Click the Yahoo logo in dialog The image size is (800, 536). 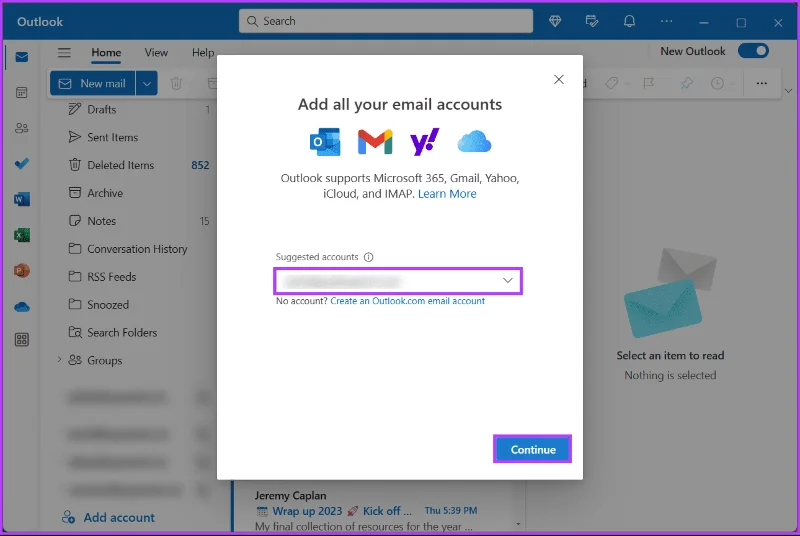424,142
